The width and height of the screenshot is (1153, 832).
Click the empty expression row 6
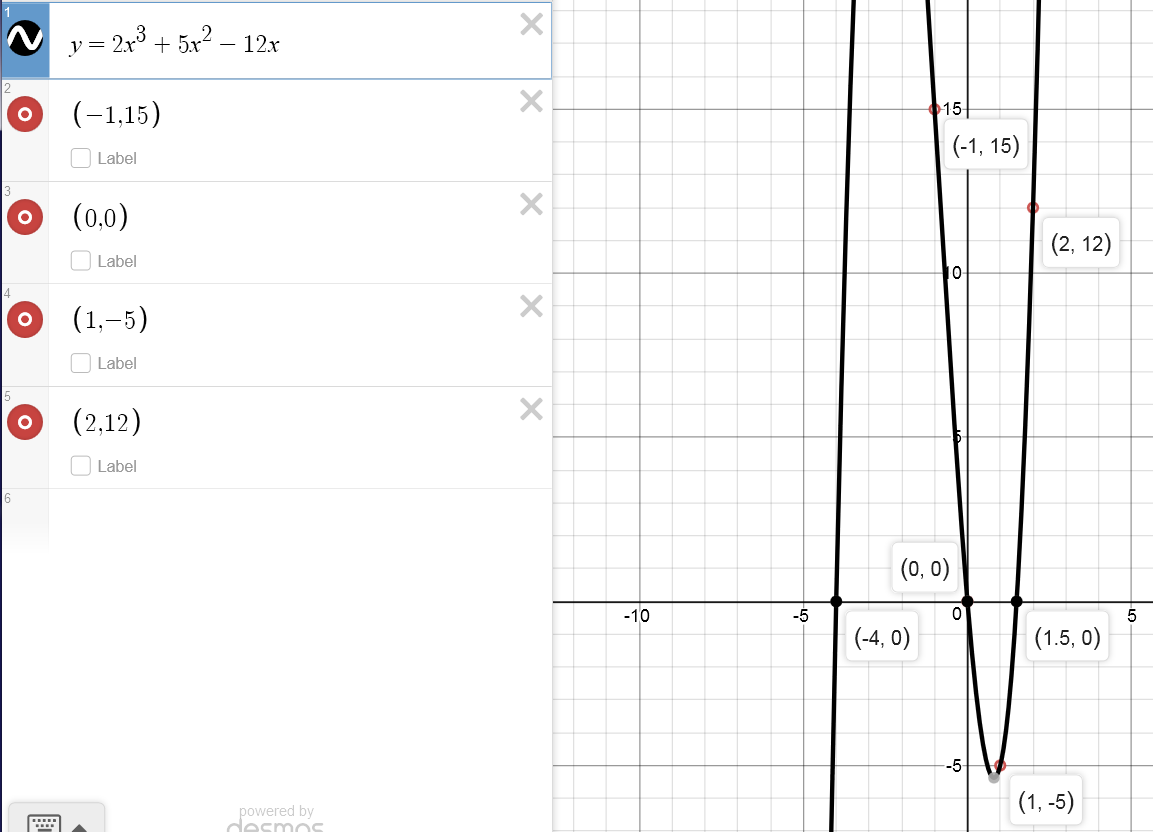tap(300, 515)
